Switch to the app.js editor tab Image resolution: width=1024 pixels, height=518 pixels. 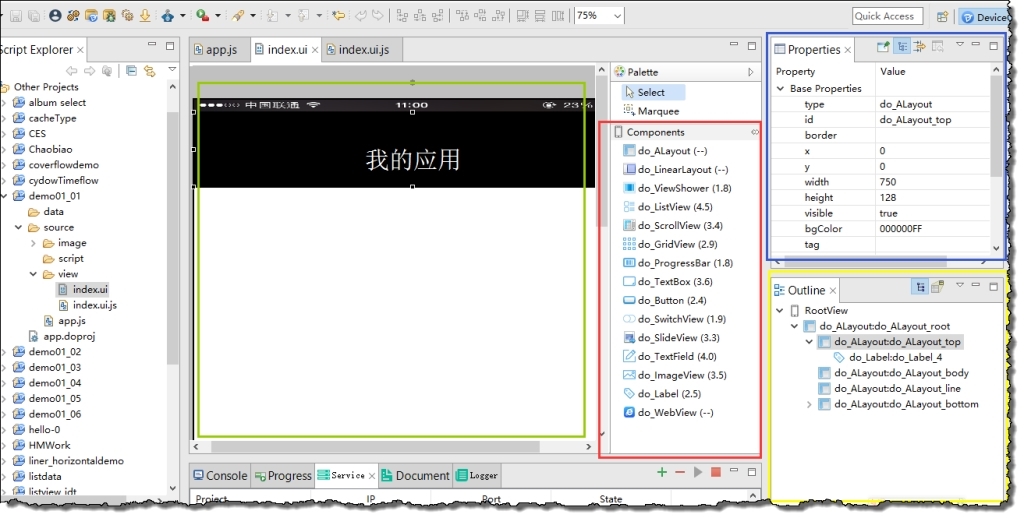[x=214, y=50]
